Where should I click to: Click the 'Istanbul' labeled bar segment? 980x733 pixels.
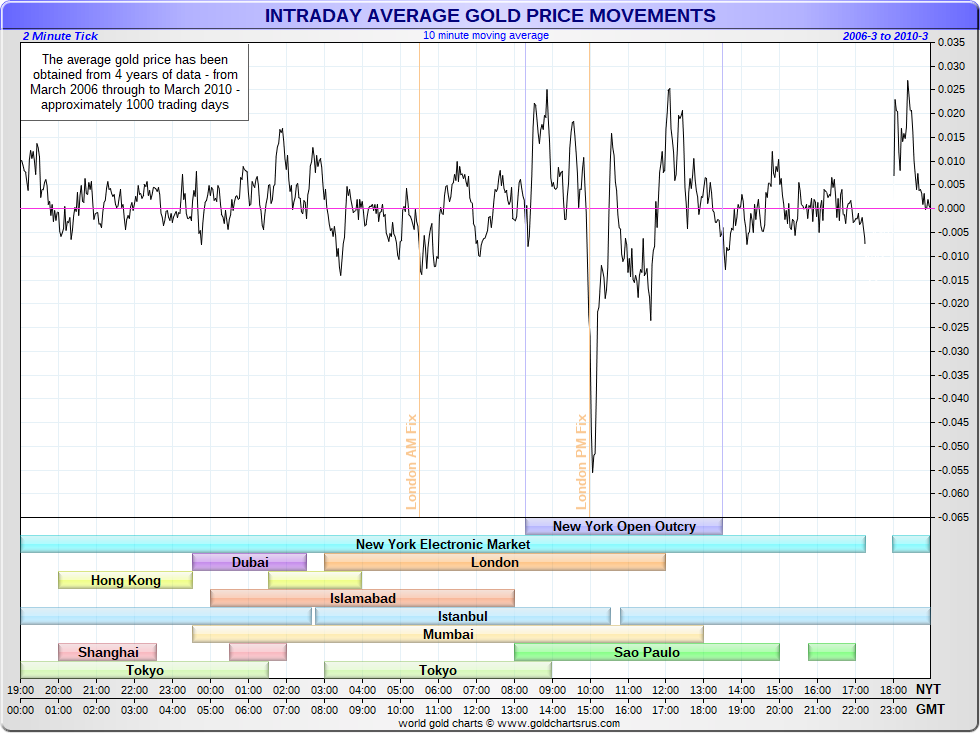(462, 617)
